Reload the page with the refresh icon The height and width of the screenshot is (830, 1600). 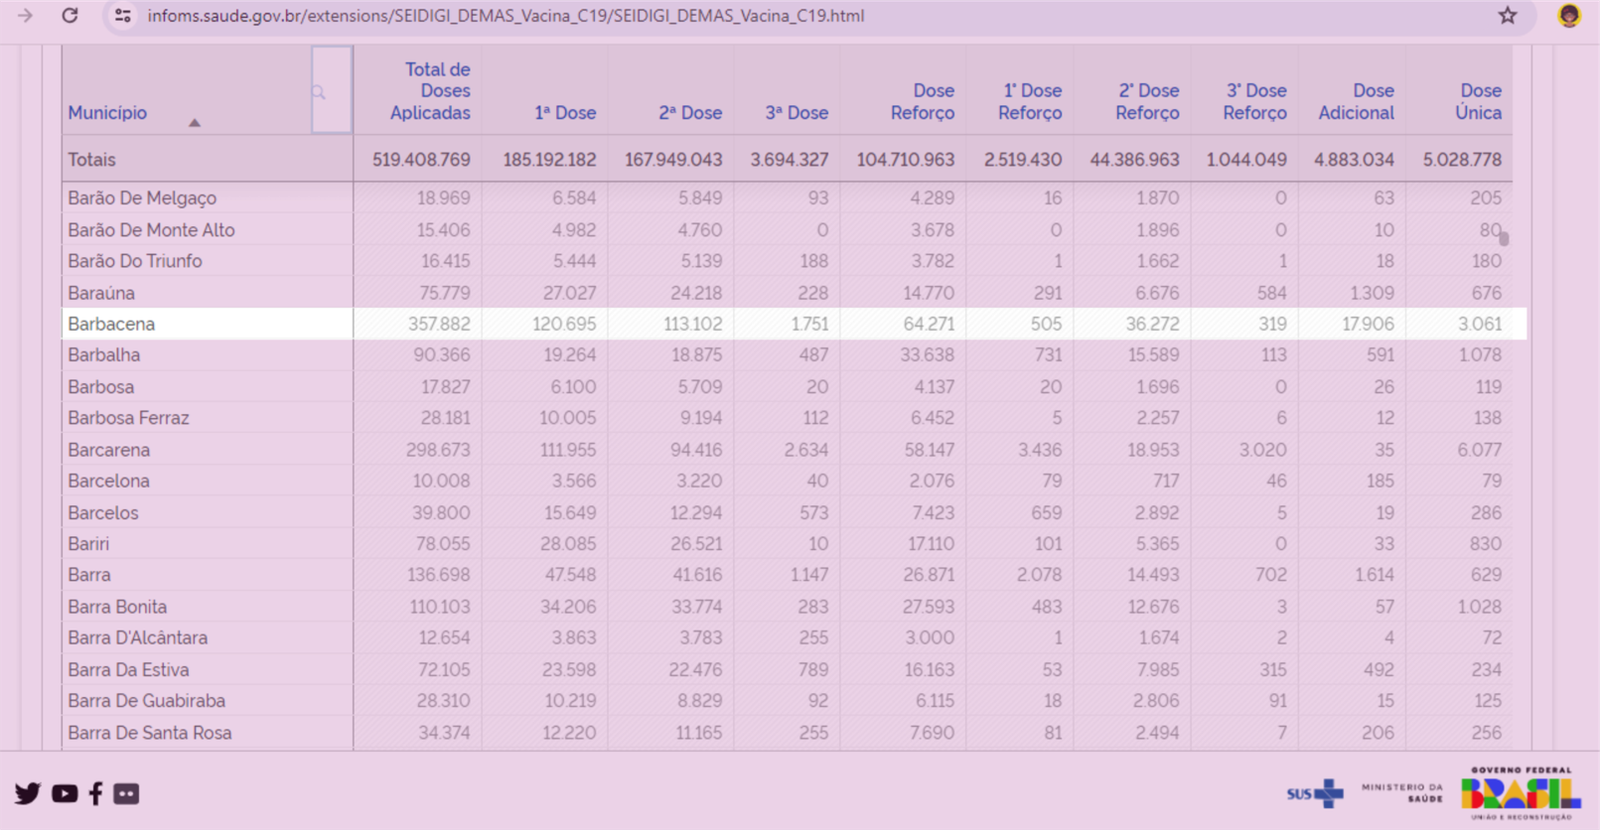pyautogui.click(x=70, y=16)
